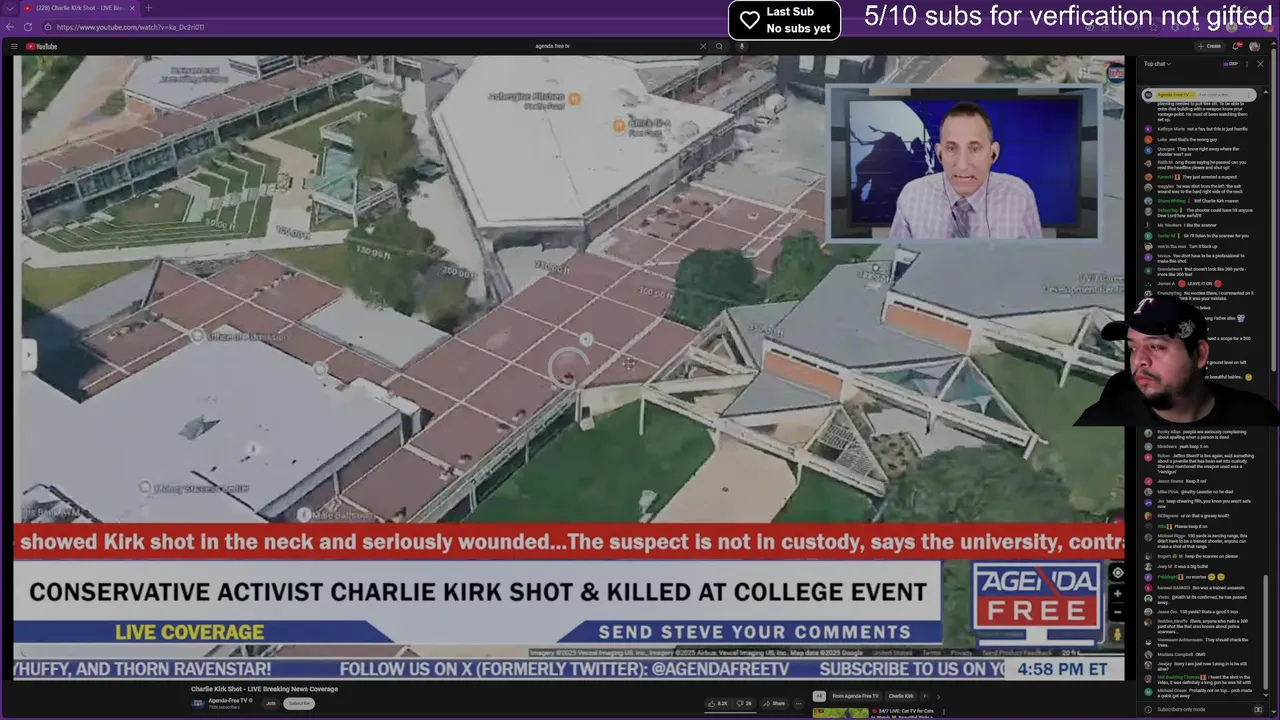Open the YouTube hamburger guide menu
The image size is (1280, 720).
13,46
